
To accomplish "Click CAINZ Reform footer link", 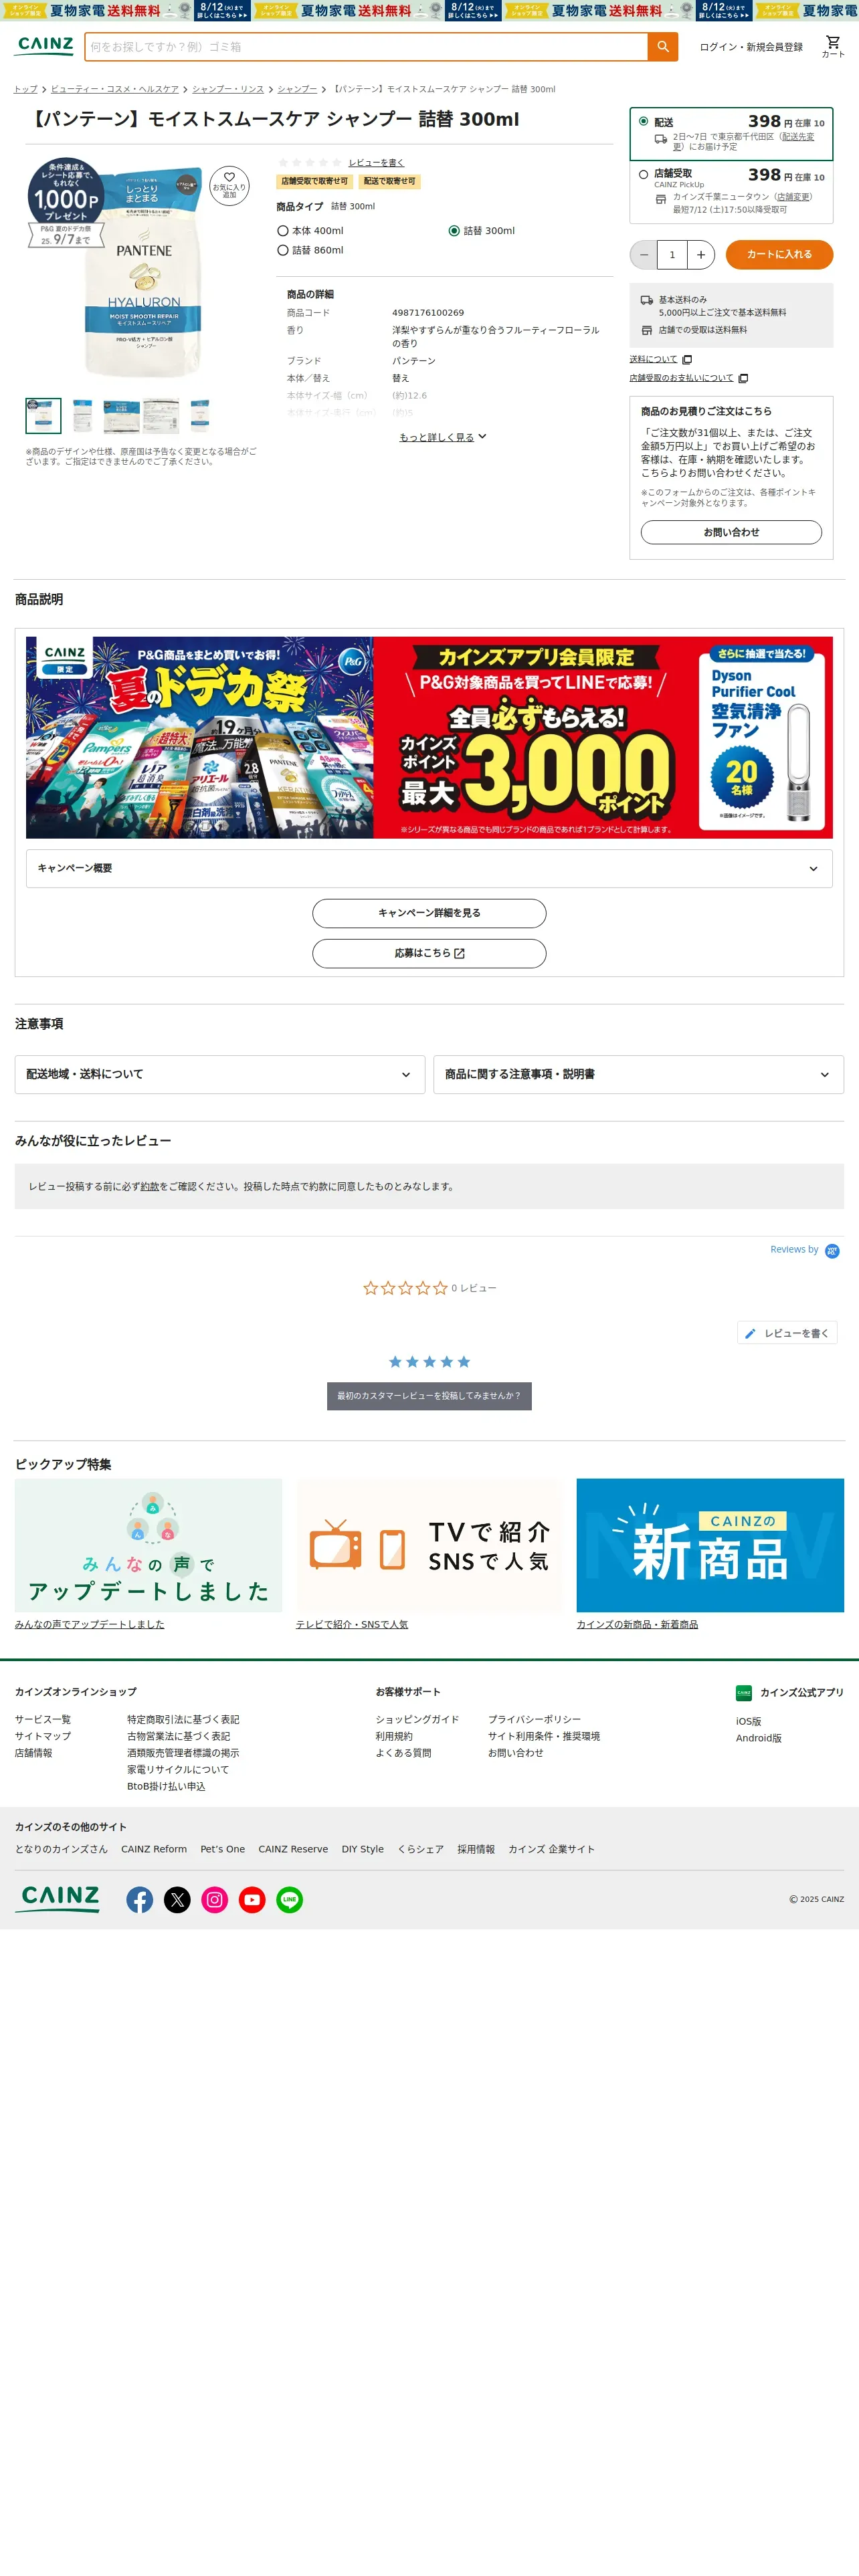I will [154, 1850].
